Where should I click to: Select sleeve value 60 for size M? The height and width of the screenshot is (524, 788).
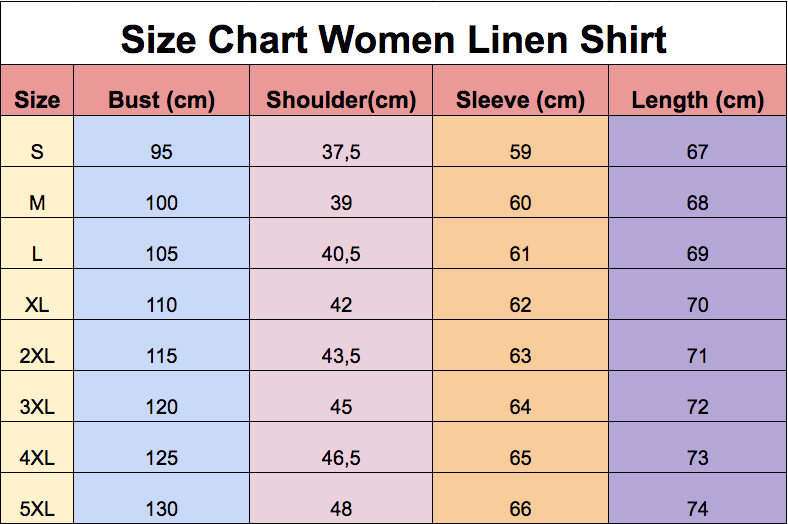[520, 203]
